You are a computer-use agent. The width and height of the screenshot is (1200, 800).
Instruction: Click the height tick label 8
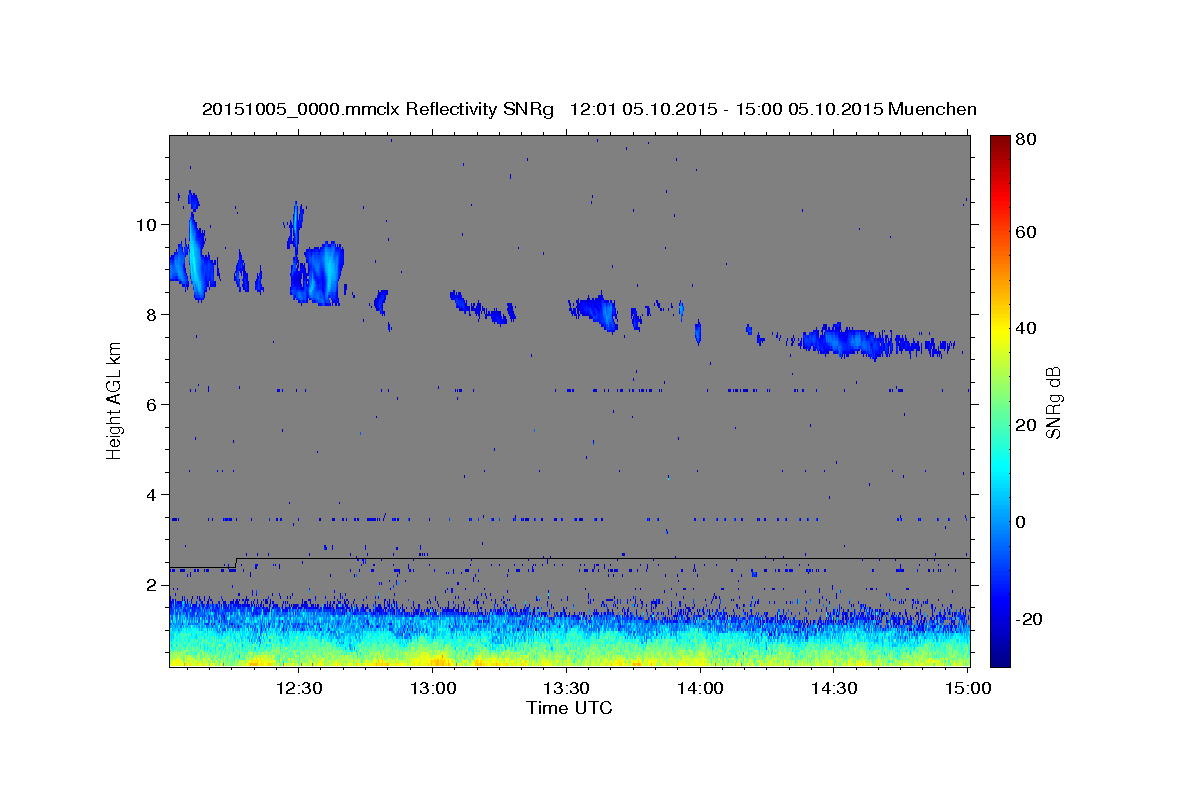click(153, 314)
